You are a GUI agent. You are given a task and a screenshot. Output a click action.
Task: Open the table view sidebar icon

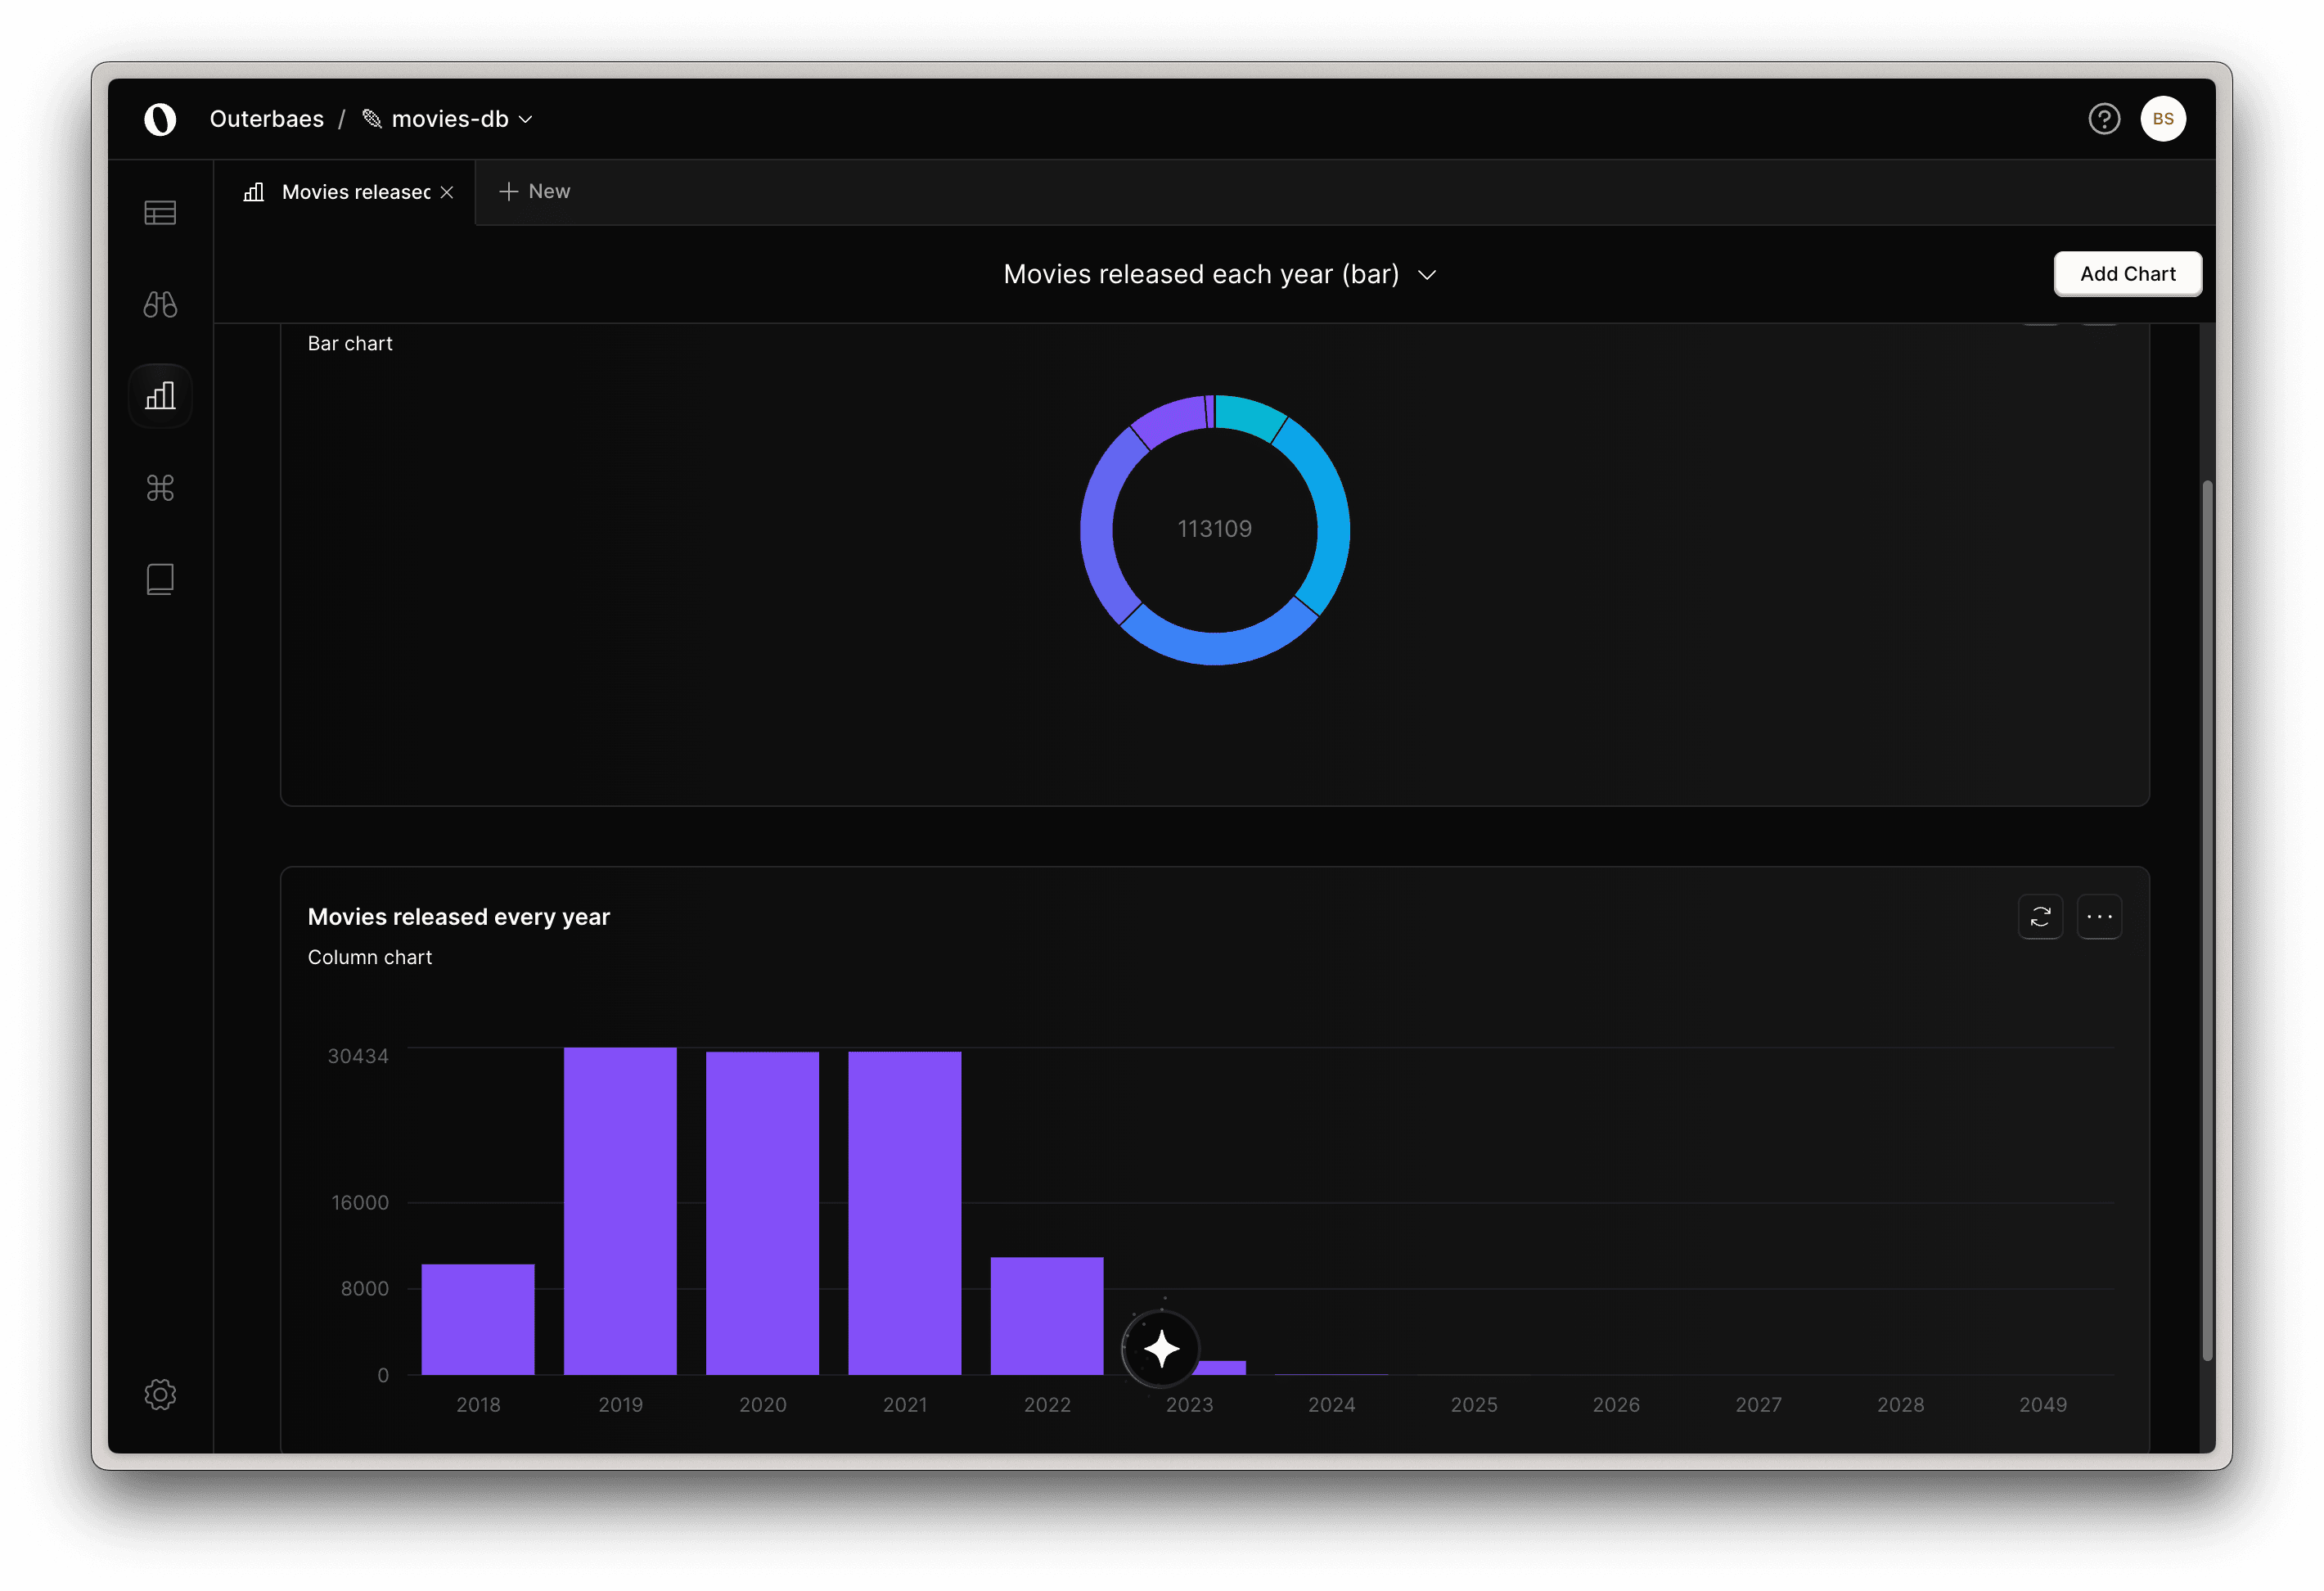click(x=160, y=212)
